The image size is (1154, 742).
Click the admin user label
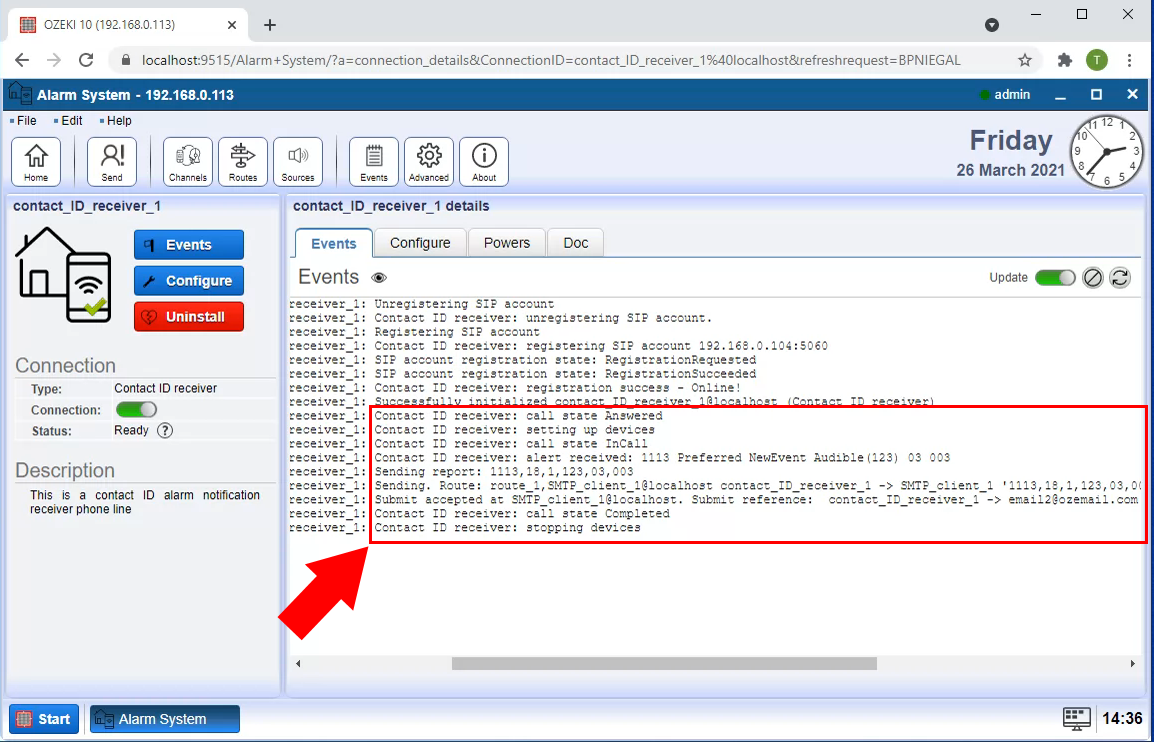point(1012,95)
